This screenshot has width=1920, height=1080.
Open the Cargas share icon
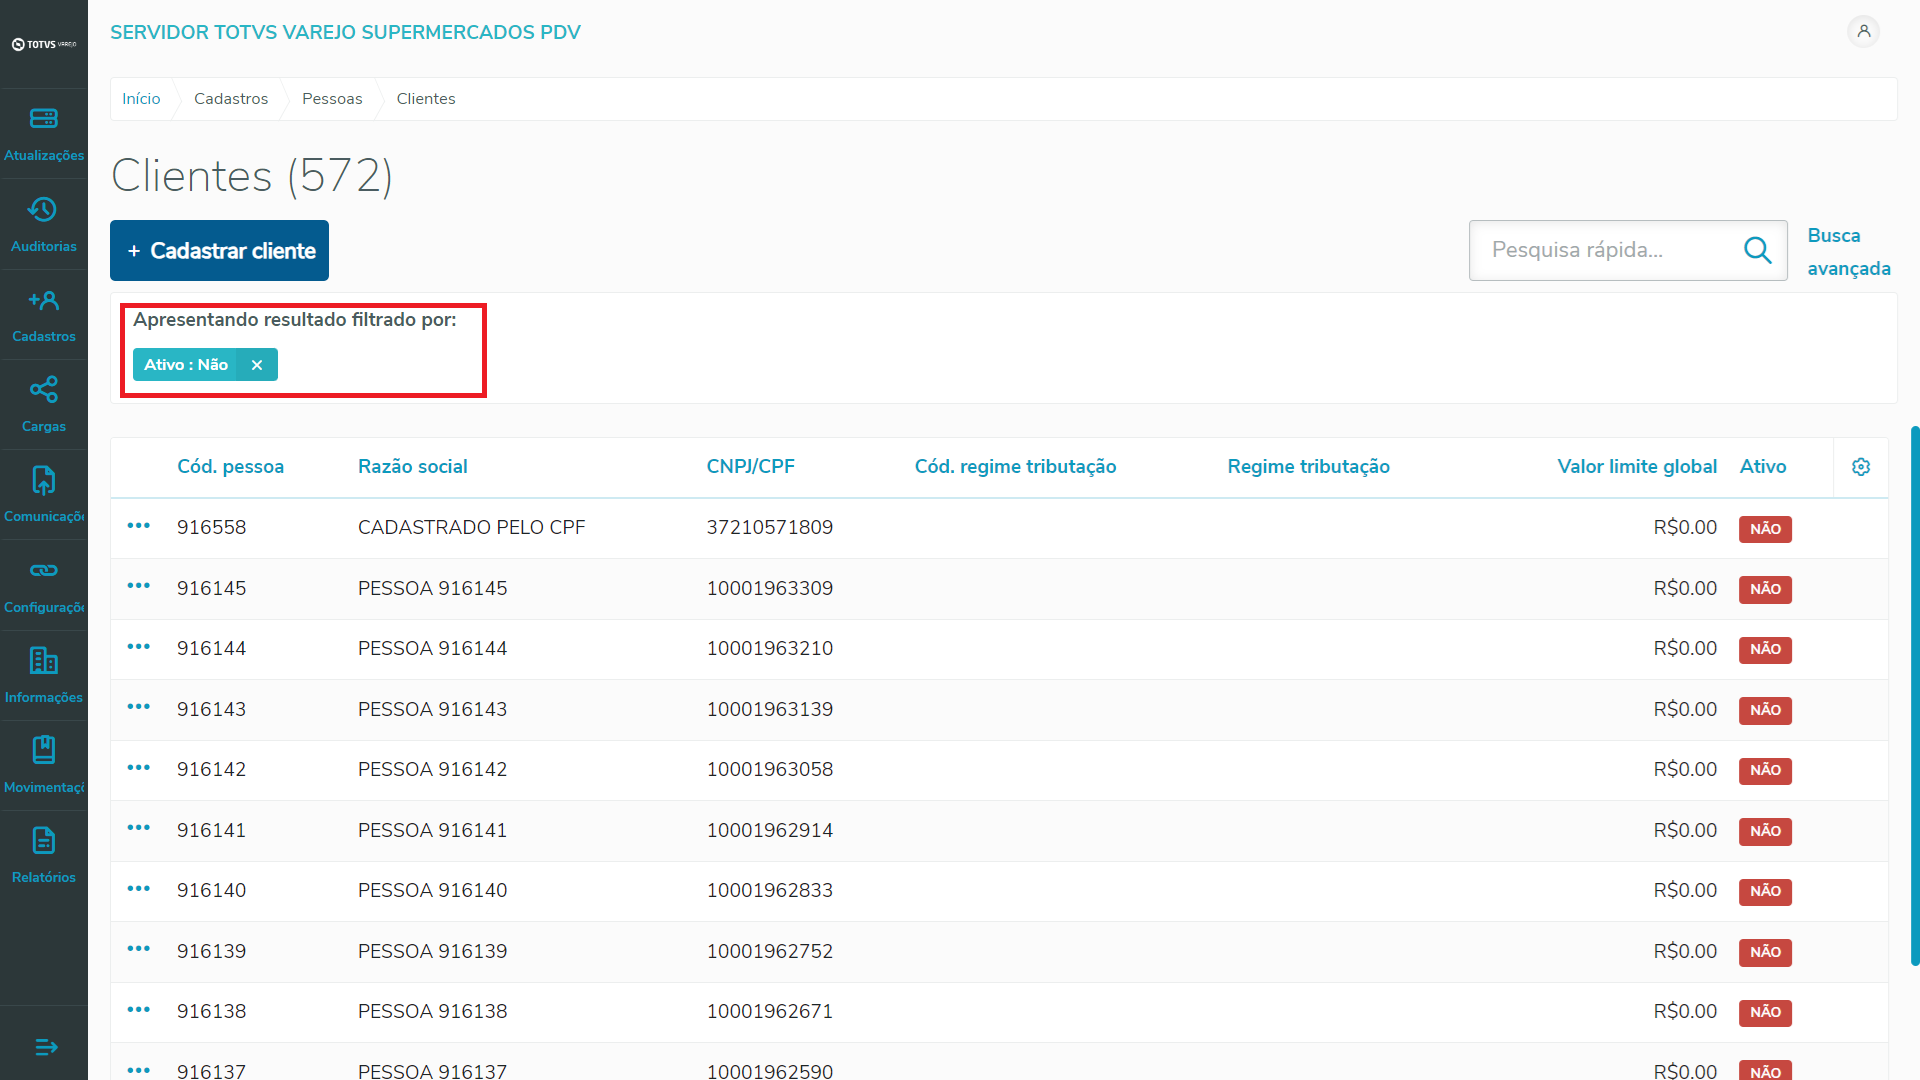(43, 390)
